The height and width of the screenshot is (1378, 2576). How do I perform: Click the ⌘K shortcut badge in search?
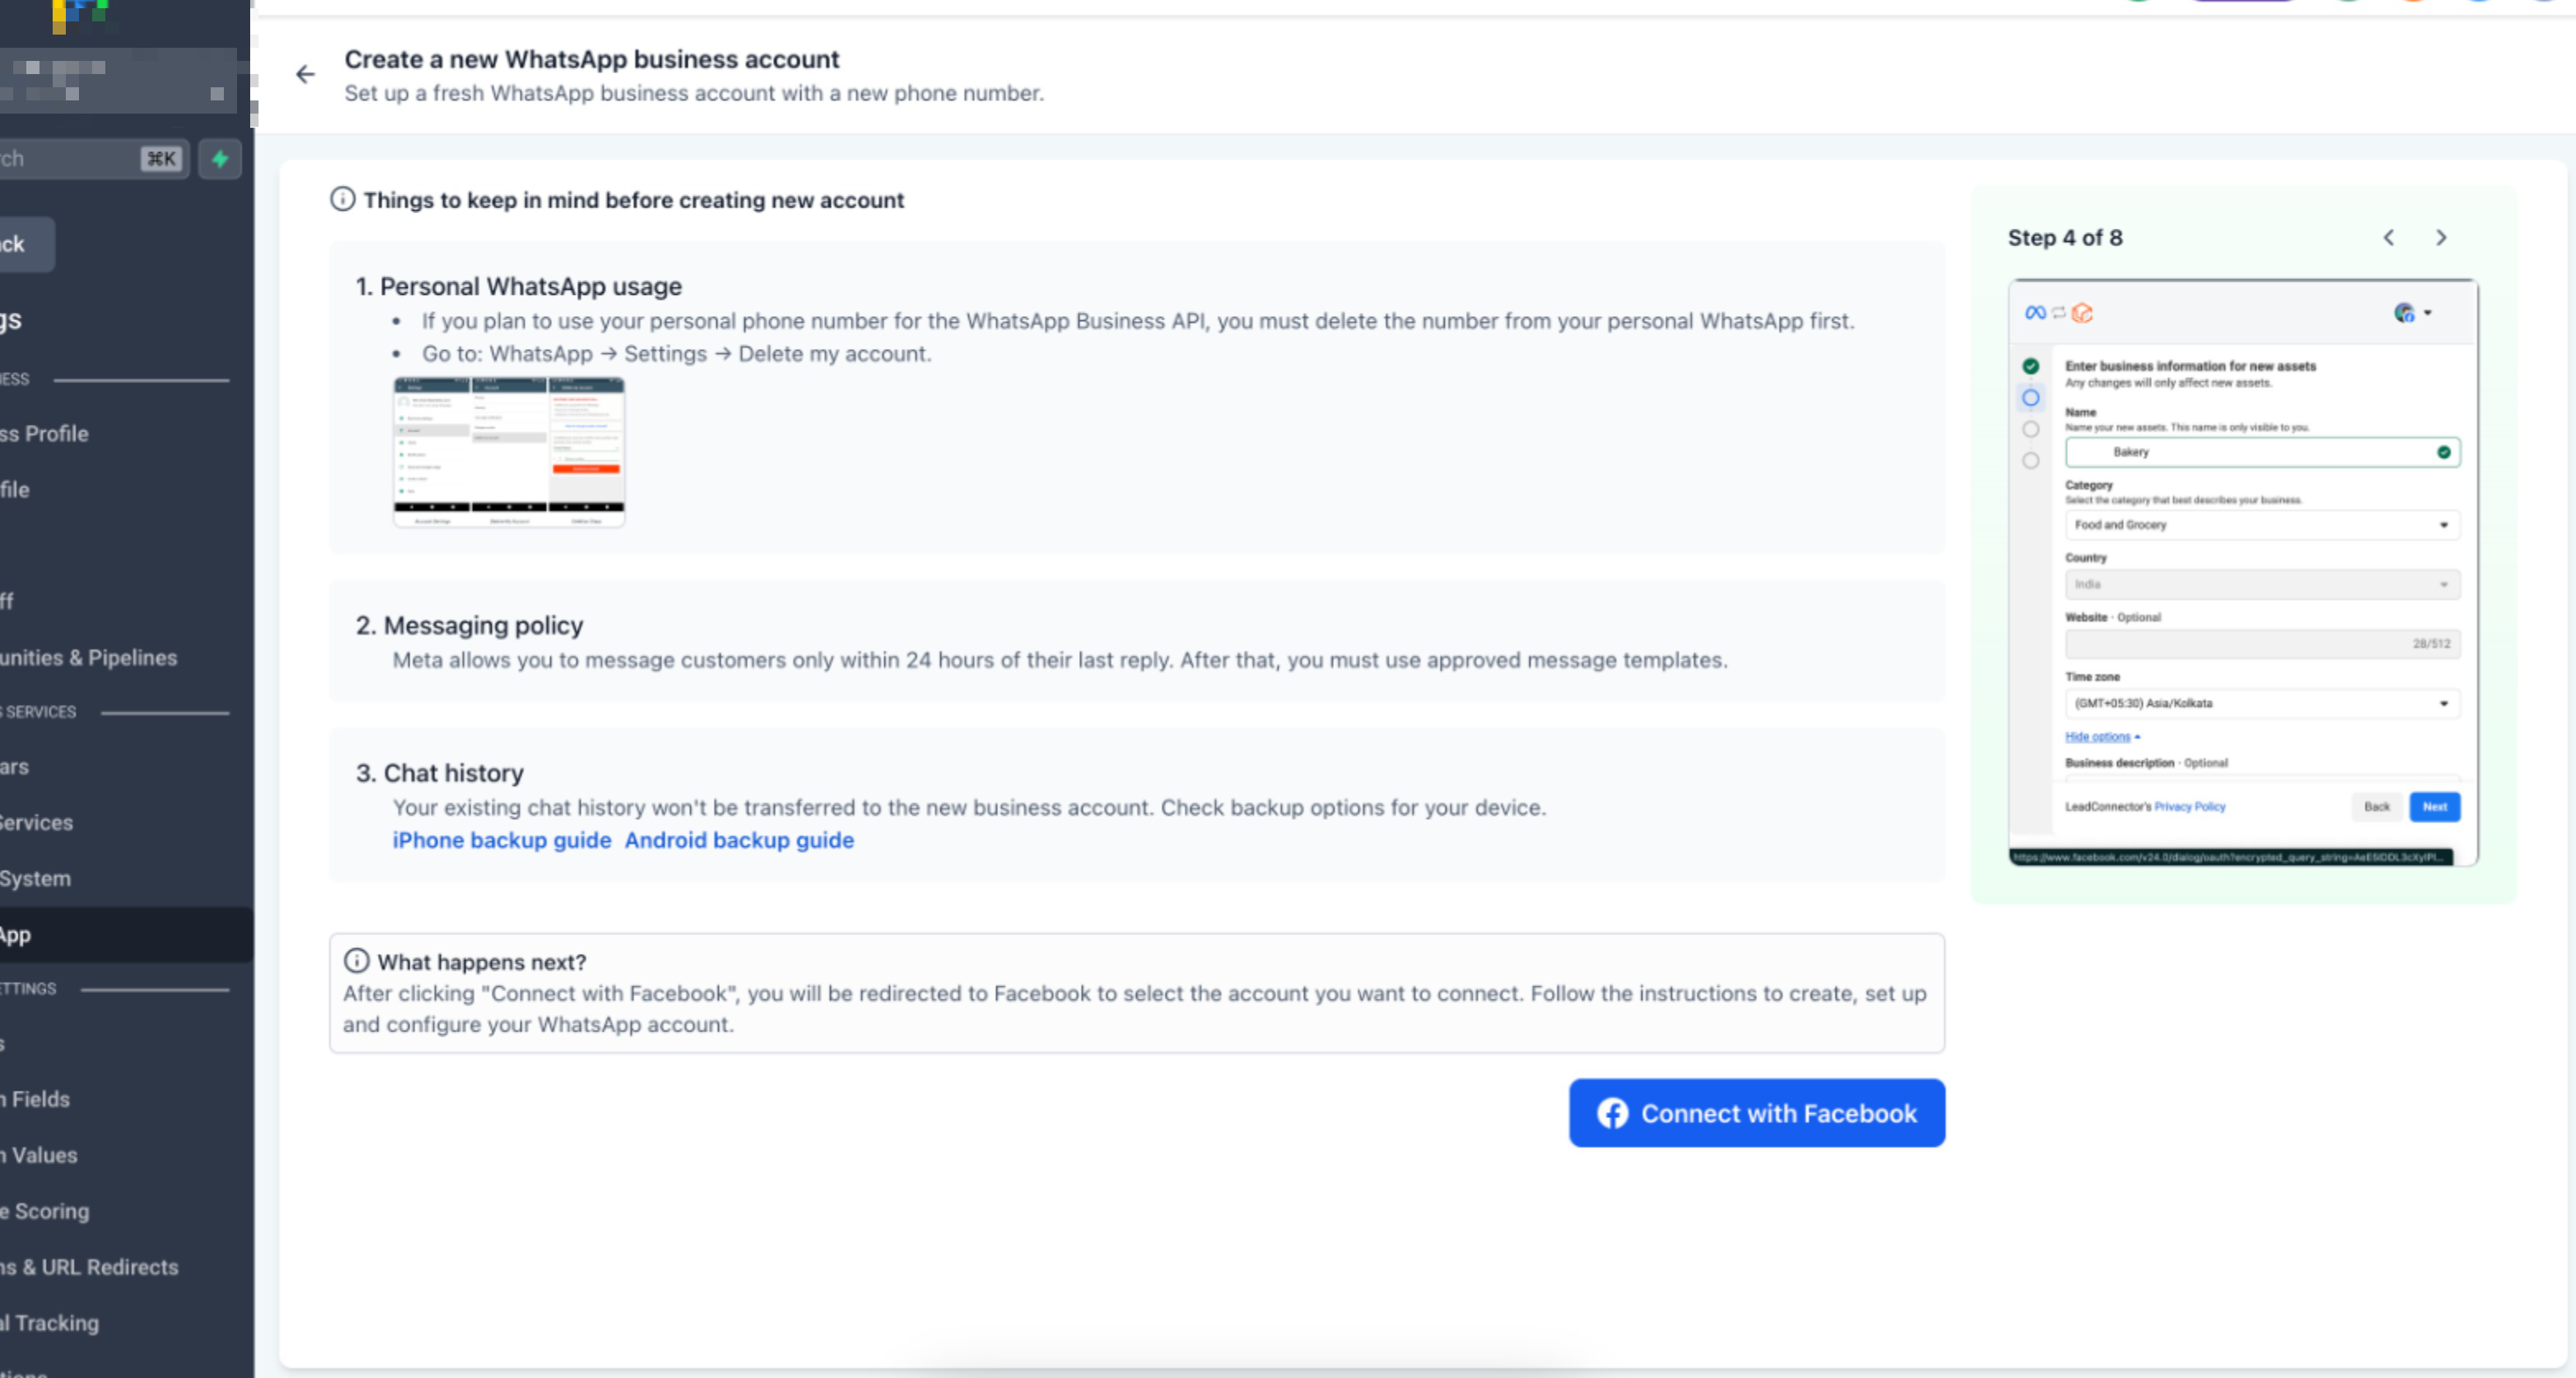tap(161, 159)
